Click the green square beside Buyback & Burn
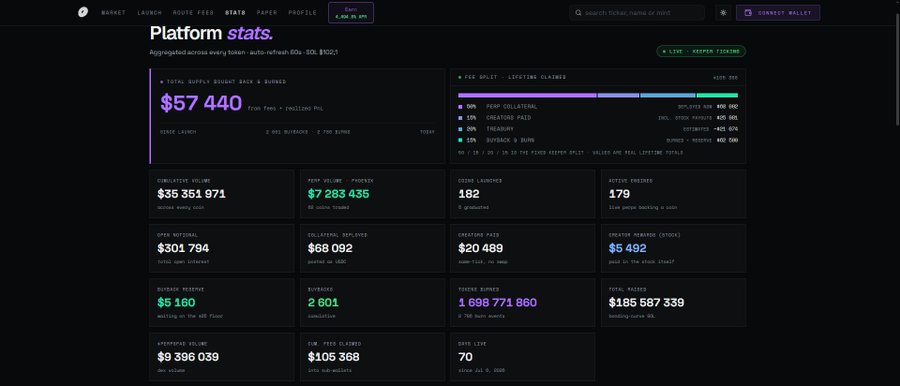Viewport: 900px width, 386px height. click(x=460, y=140)
